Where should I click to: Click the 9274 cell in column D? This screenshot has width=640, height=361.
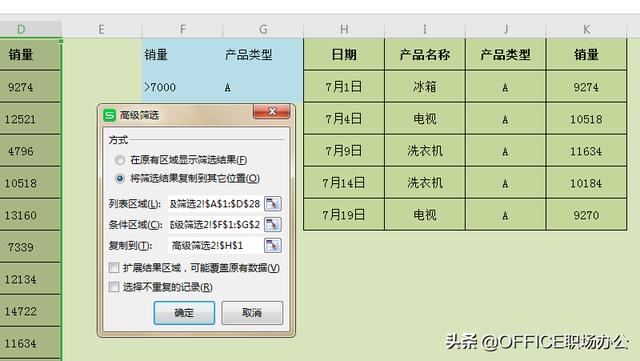point(30,87)
